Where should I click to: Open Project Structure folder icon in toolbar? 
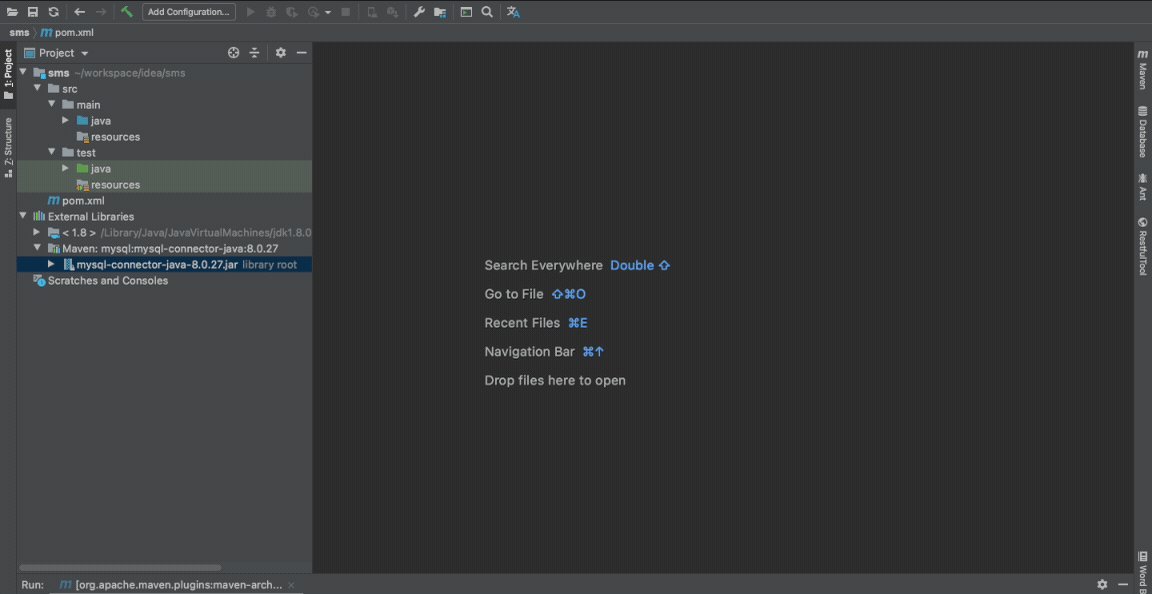[440, 12]
